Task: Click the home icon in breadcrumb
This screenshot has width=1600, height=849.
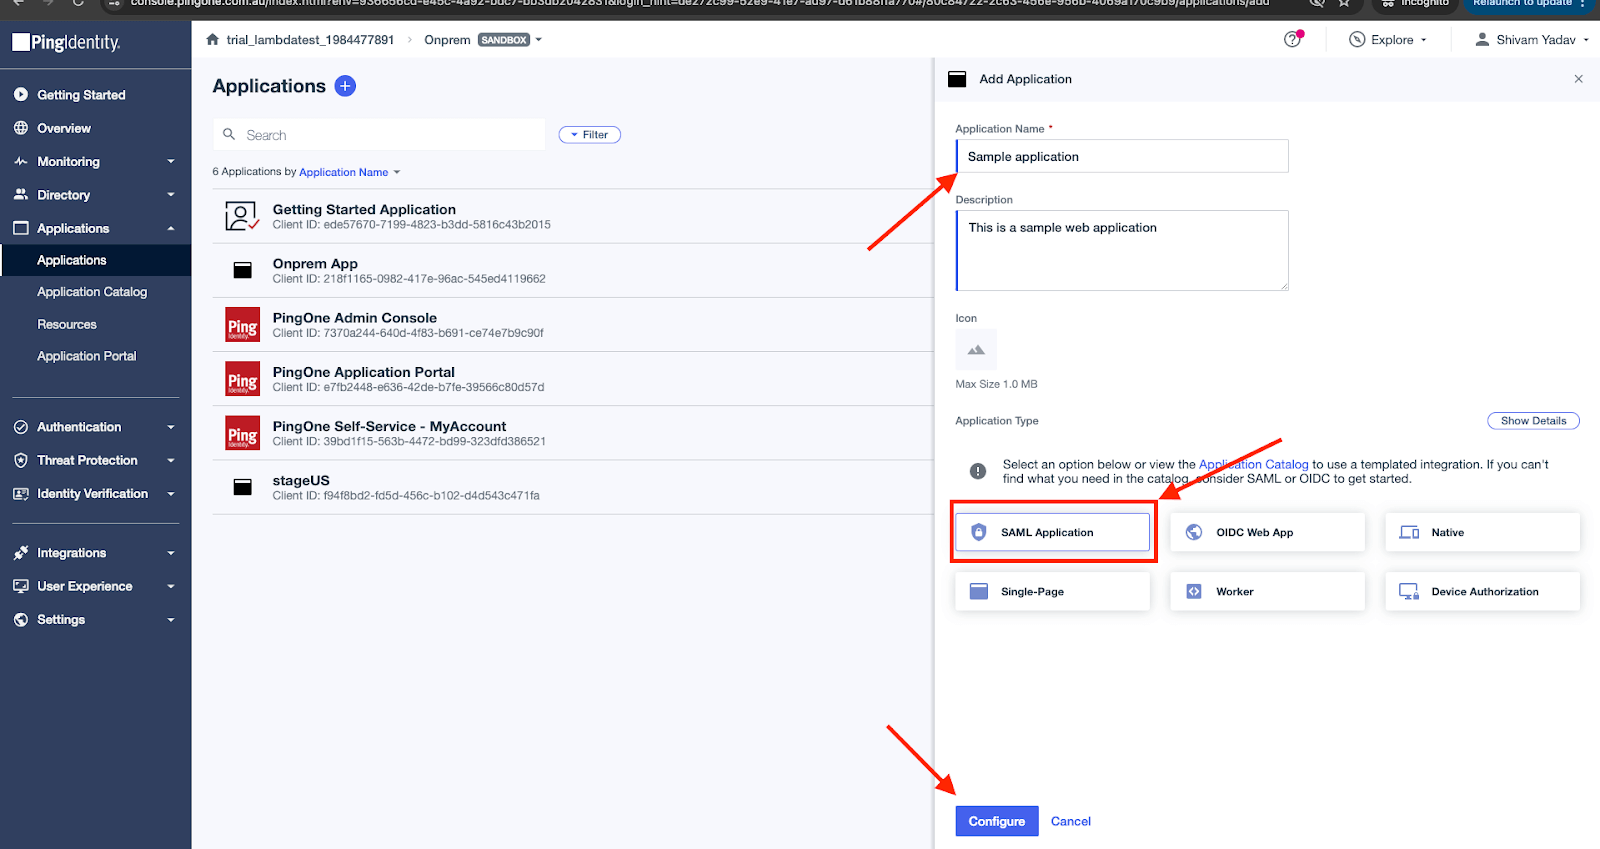Action: [x=212, y=40]
